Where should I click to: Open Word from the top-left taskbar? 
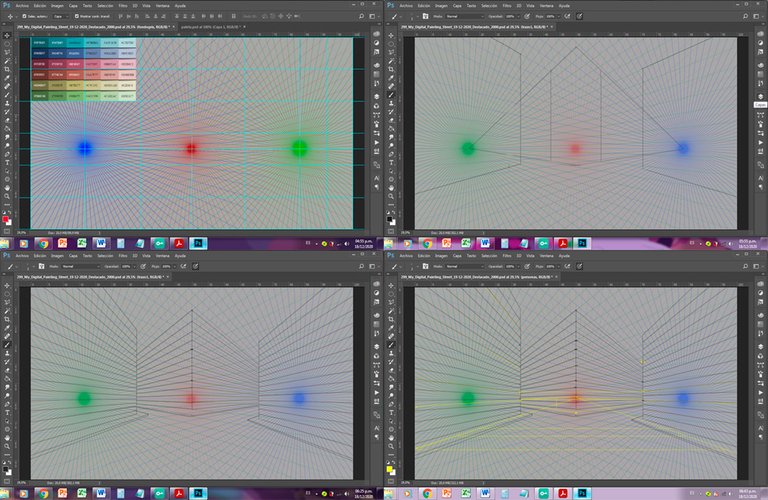(101, 243)
